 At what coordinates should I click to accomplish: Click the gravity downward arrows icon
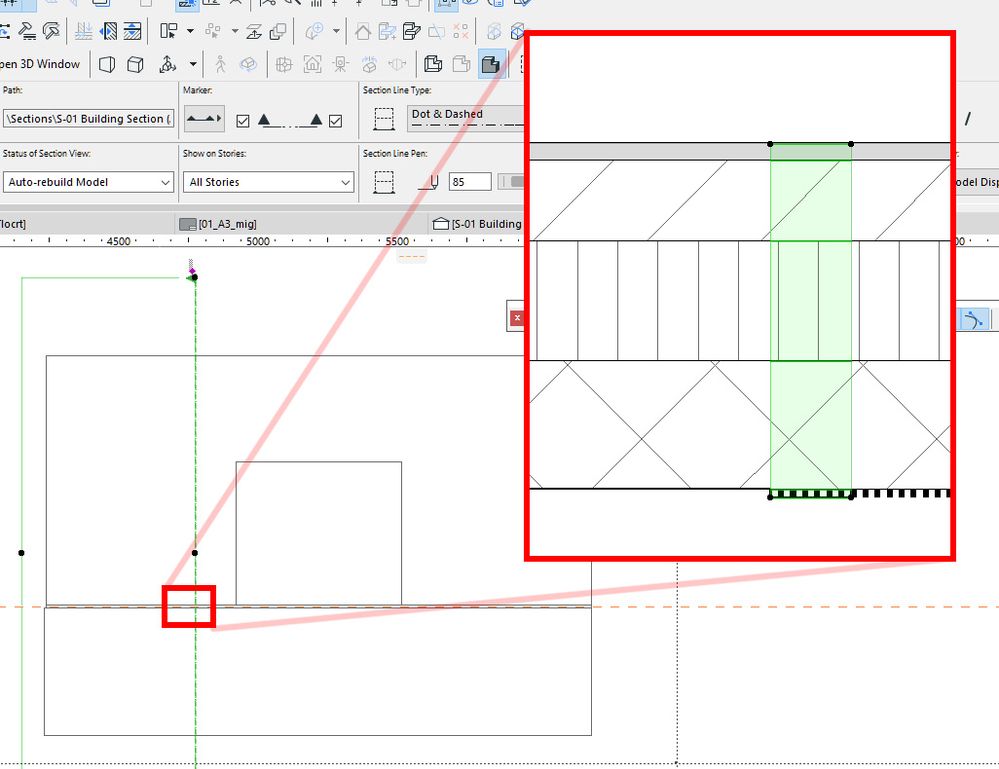click(x=83, y=31)
